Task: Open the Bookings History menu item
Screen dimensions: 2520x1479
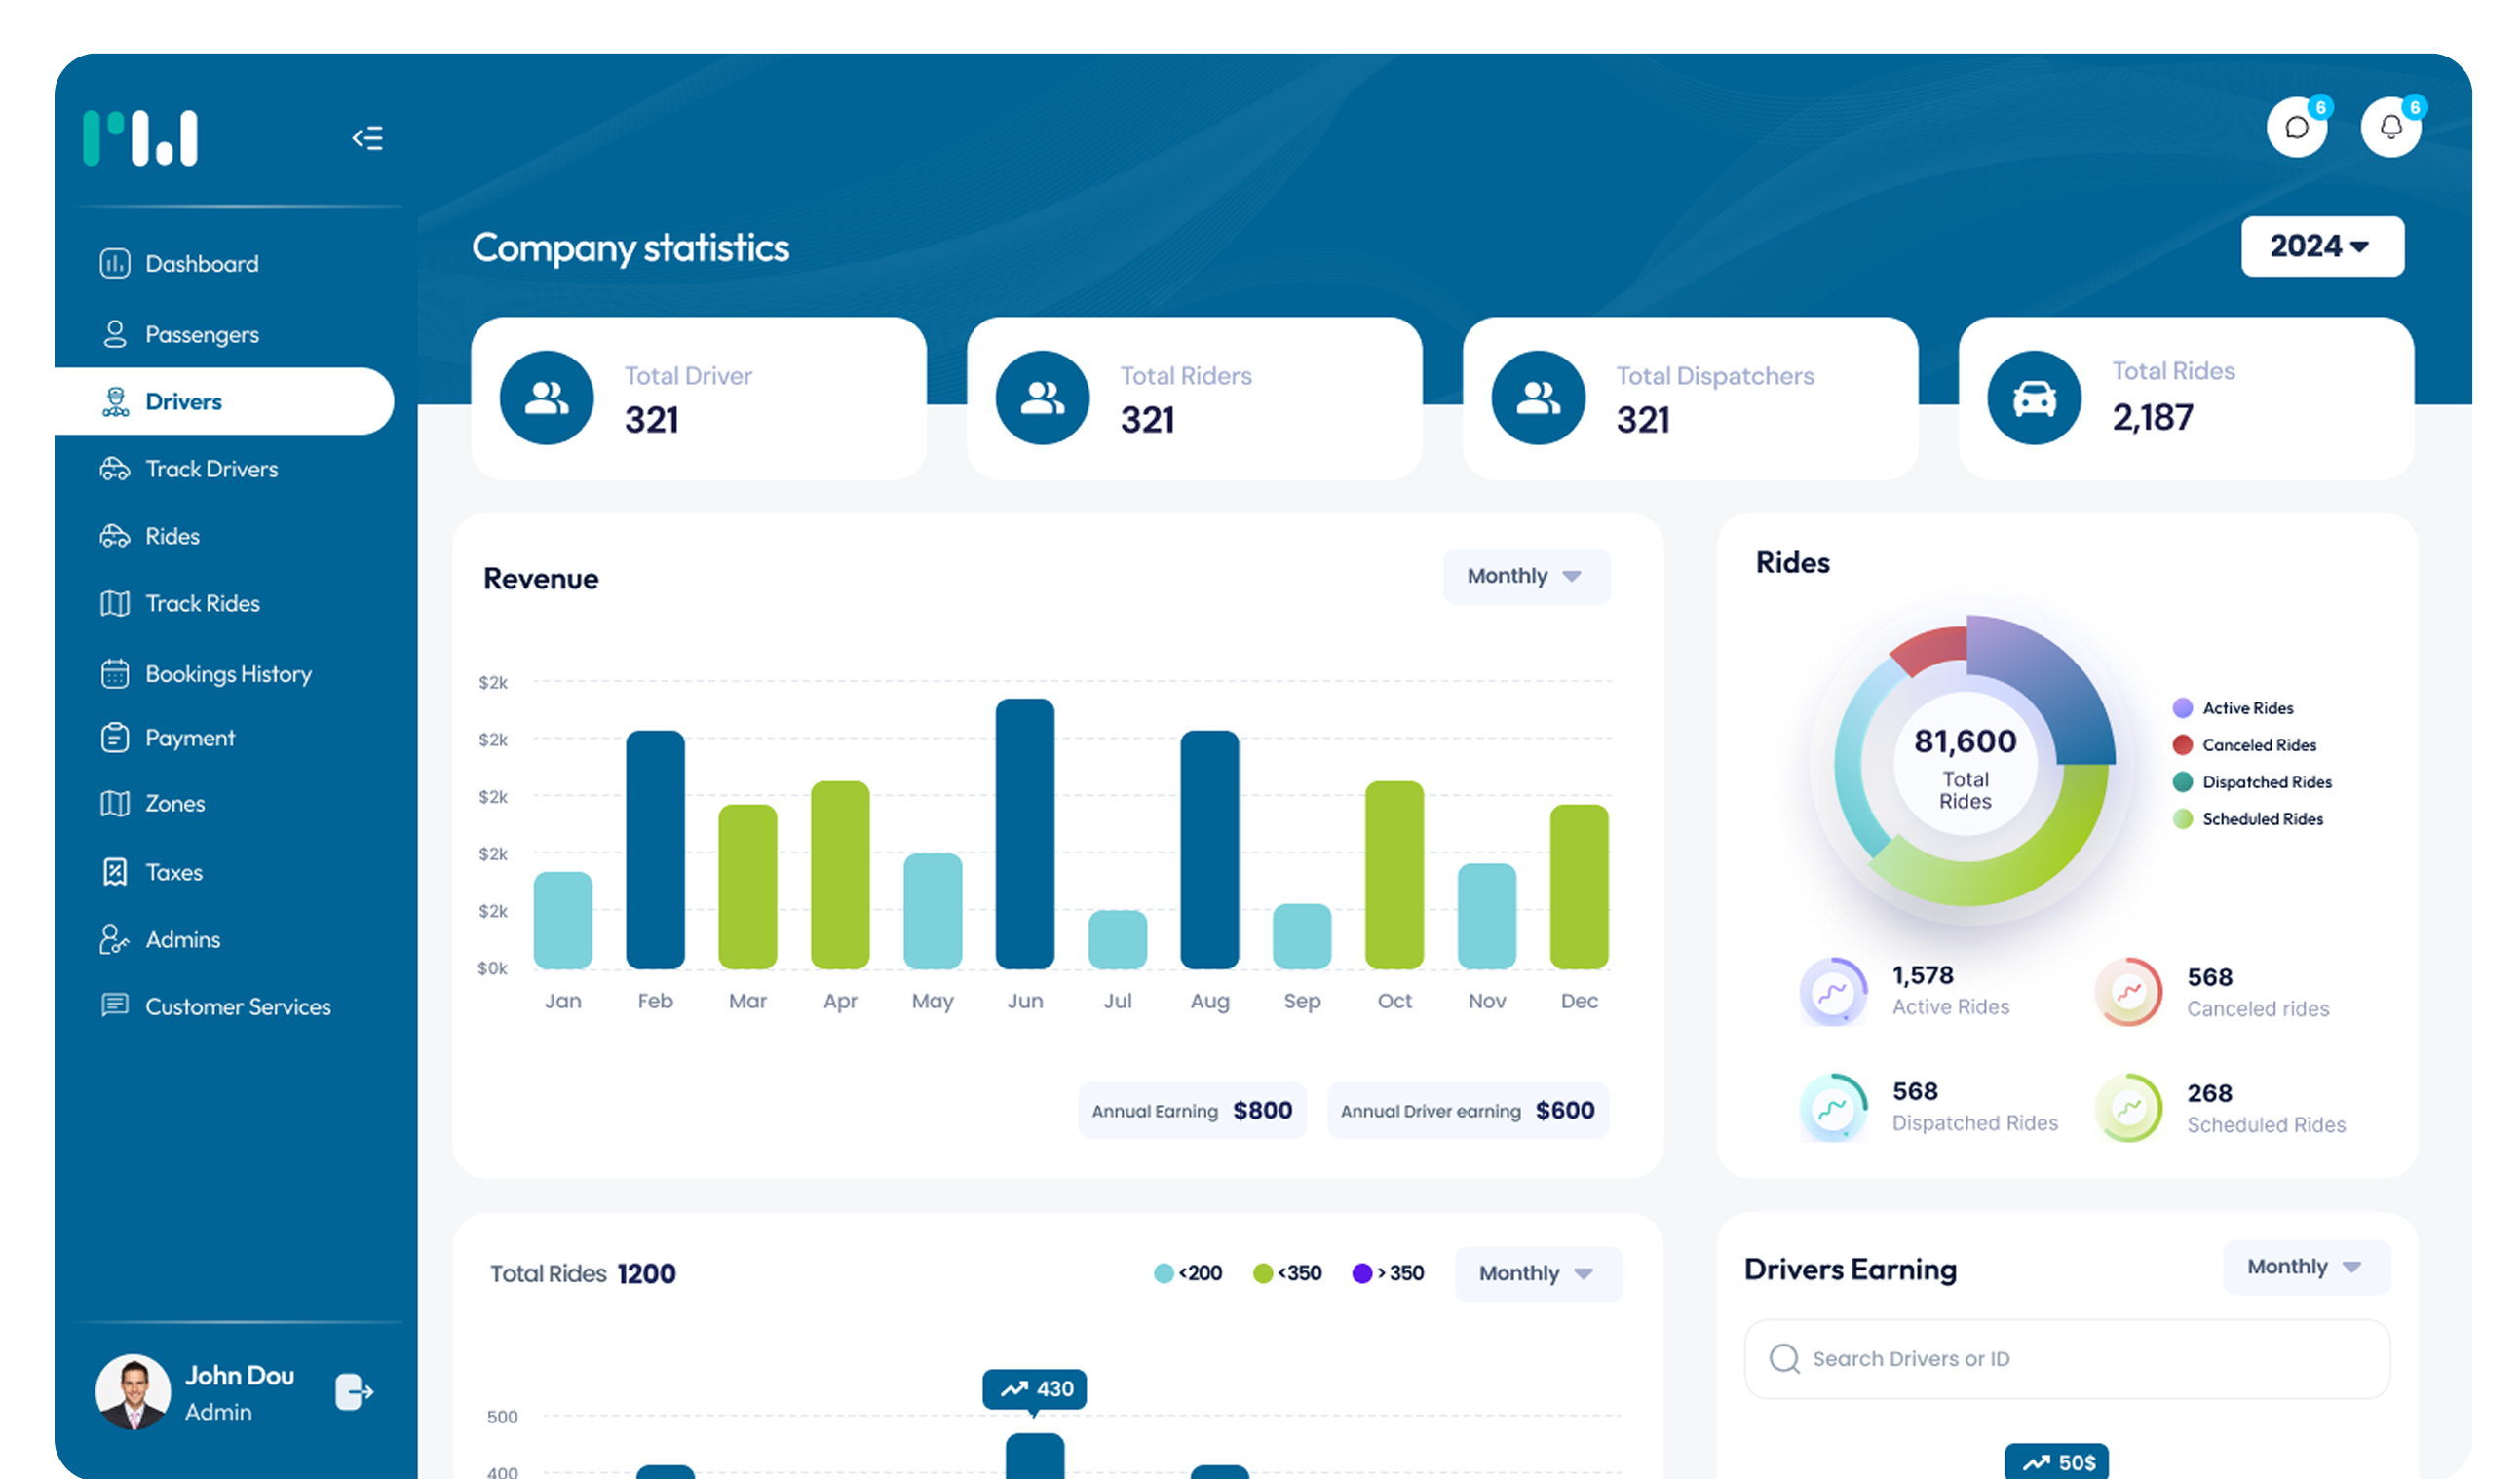Action: tap(228, 674)
